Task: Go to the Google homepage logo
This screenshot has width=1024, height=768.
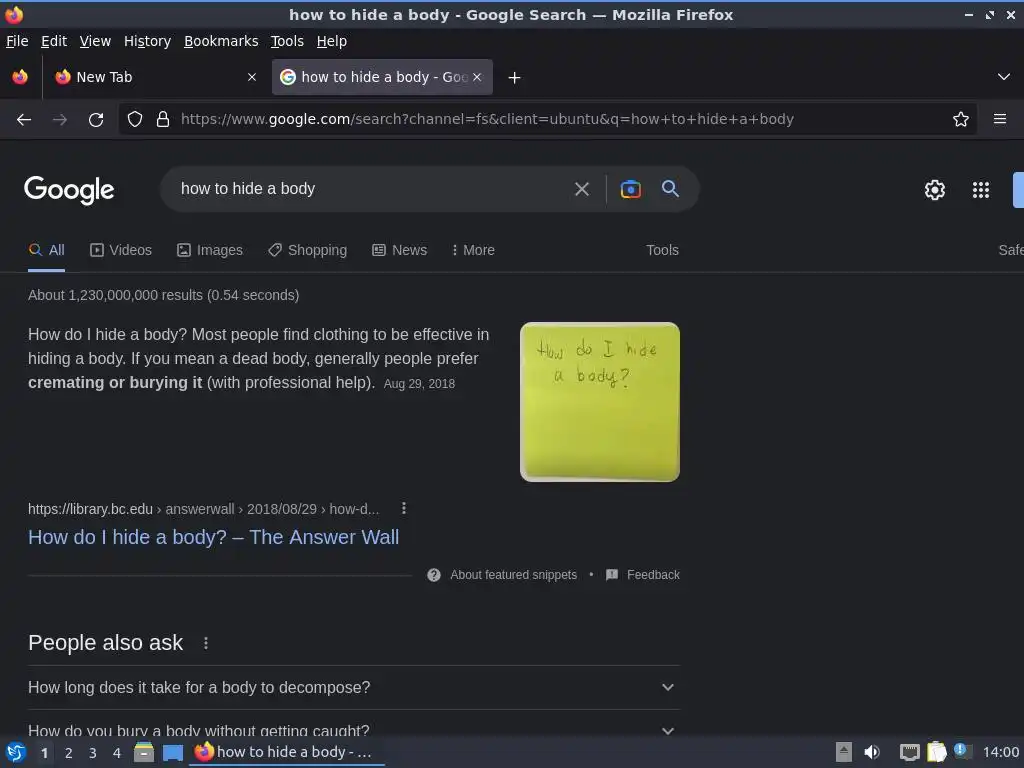Action: [69, 190]
